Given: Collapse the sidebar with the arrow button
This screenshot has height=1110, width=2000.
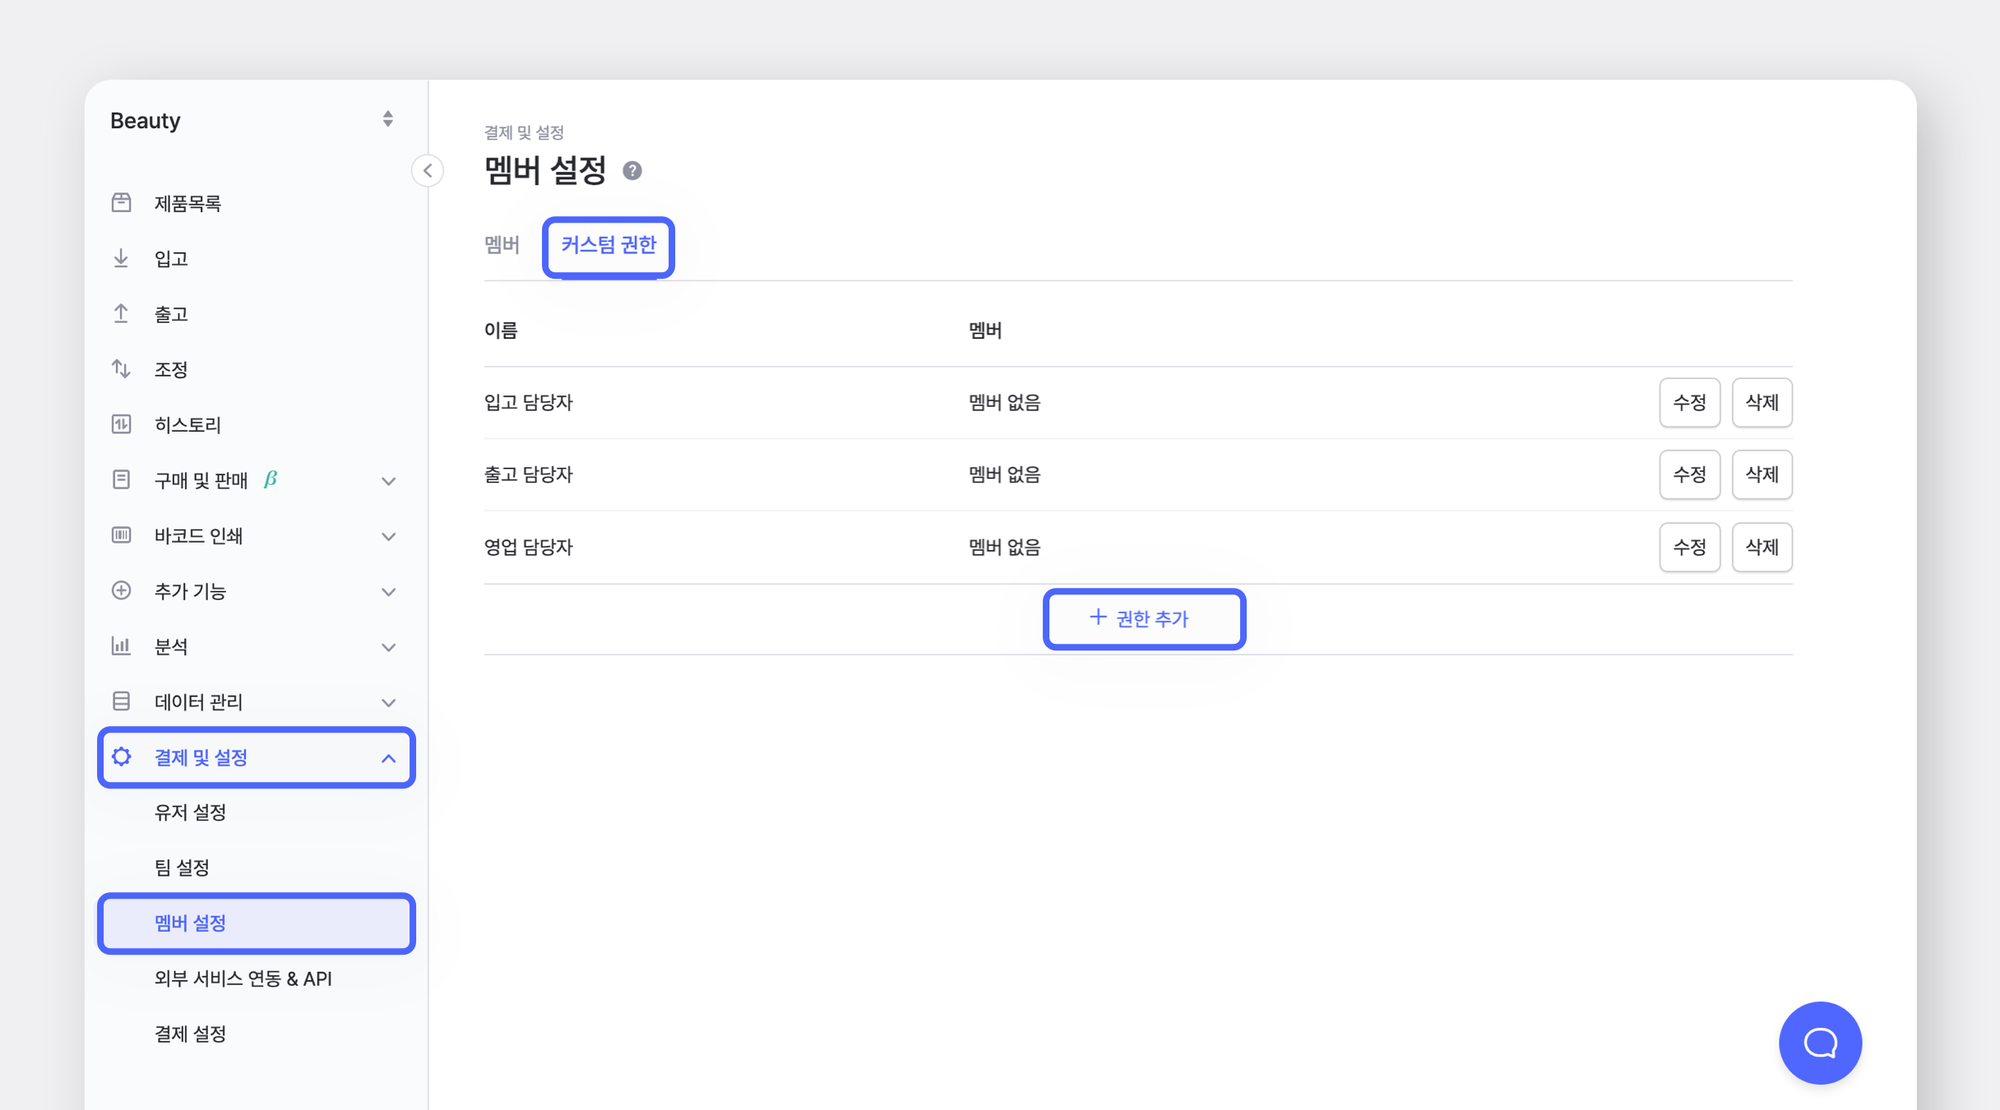Looking at the screenshot, I should [x=427, y=171].
